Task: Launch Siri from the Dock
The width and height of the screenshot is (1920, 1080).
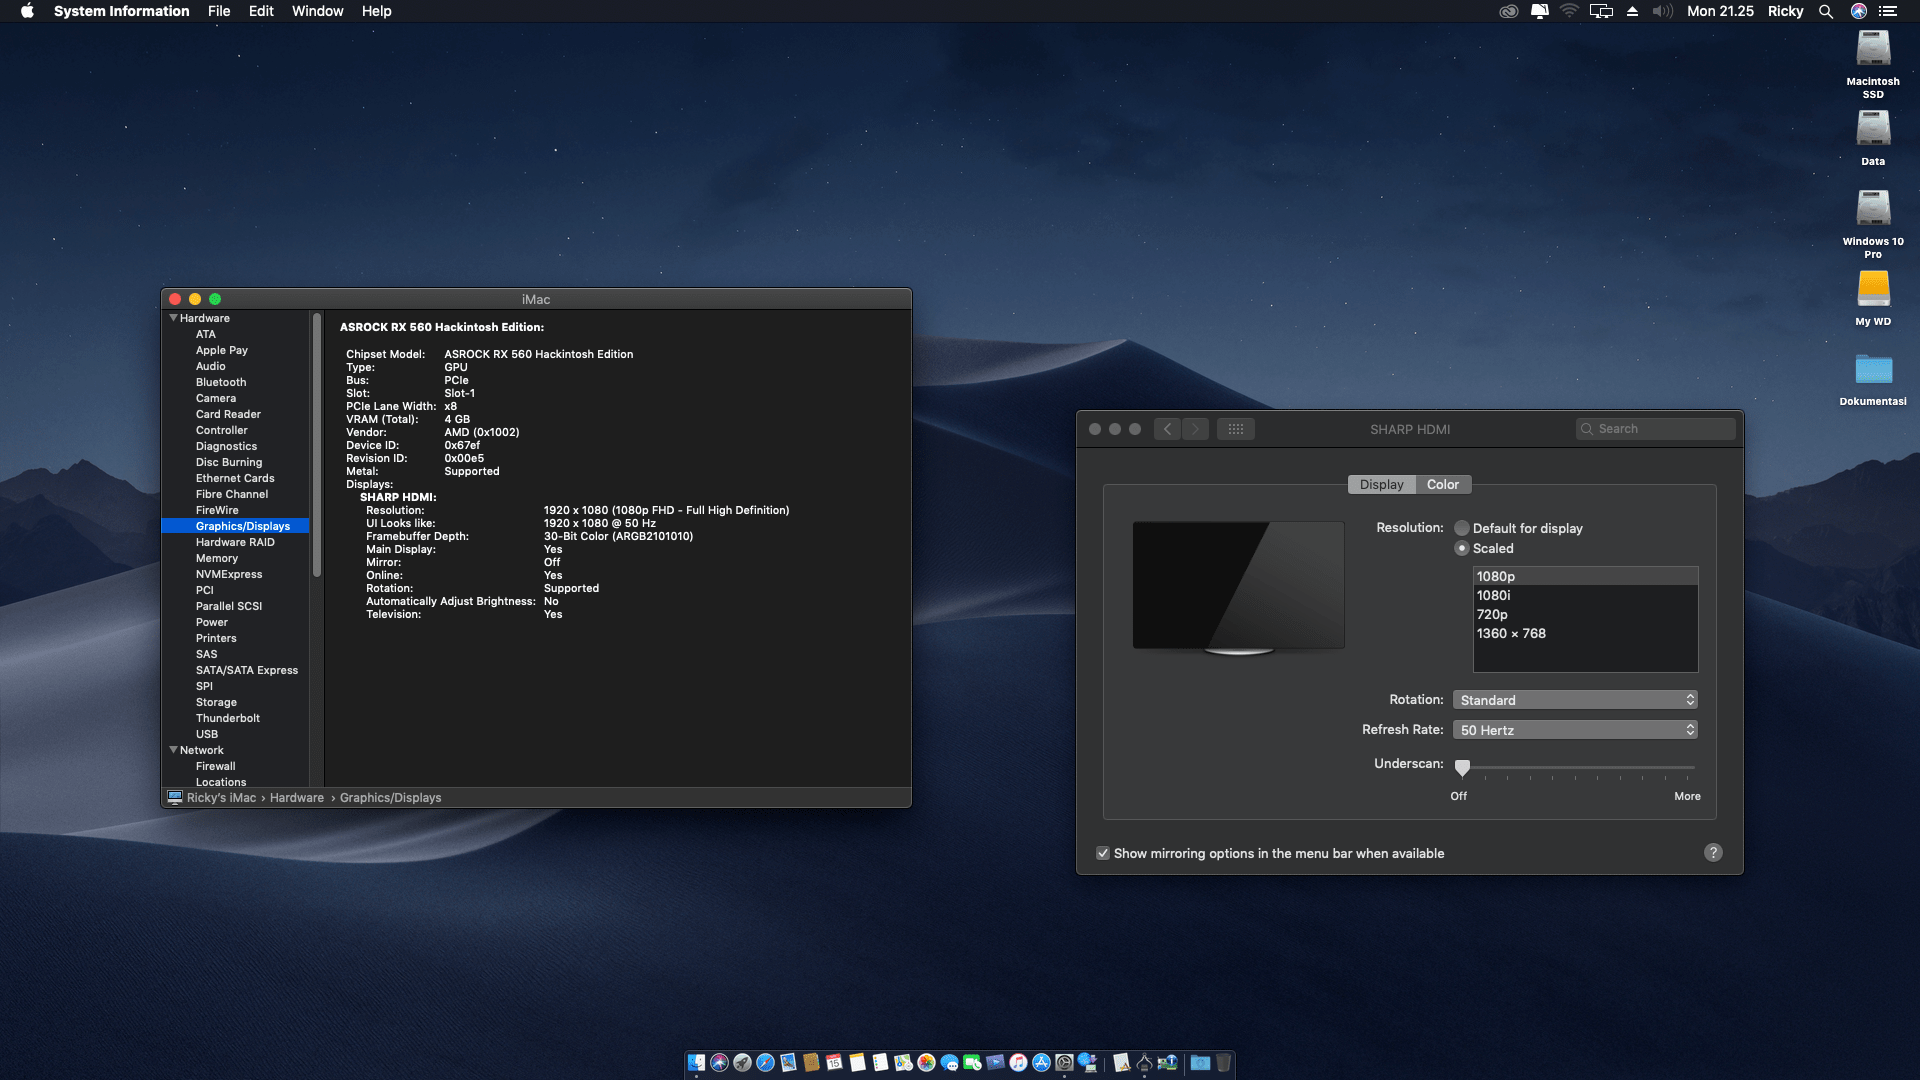Action: [719, 1062]
